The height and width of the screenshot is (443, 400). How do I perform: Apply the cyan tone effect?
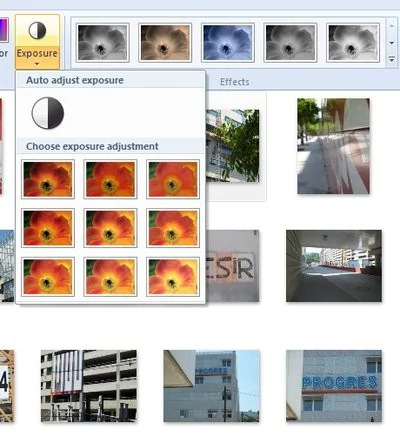pyautogui.click(x=228, y=43)
